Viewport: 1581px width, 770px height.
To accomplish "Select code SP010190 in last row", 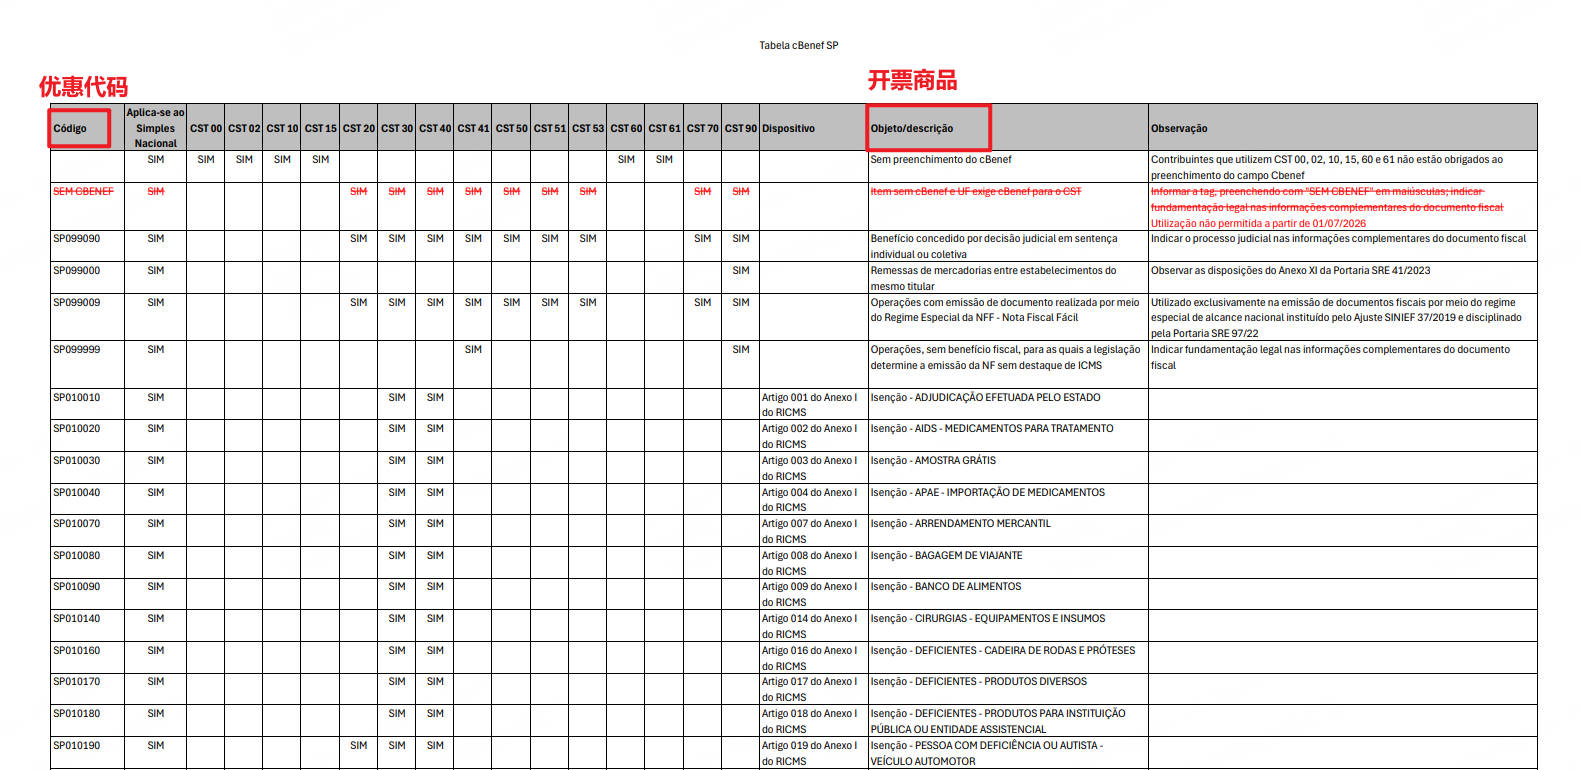I will [76, 746].
